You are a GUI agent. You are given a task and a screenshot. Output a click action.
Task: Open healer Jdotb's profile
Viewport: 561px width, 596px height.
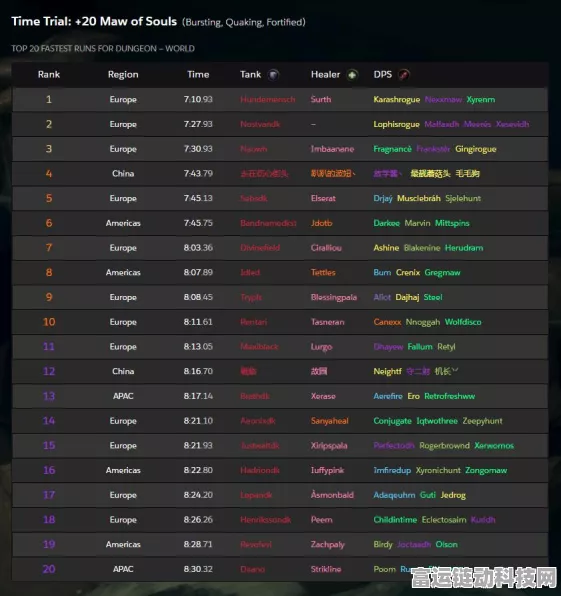point(322,223)
